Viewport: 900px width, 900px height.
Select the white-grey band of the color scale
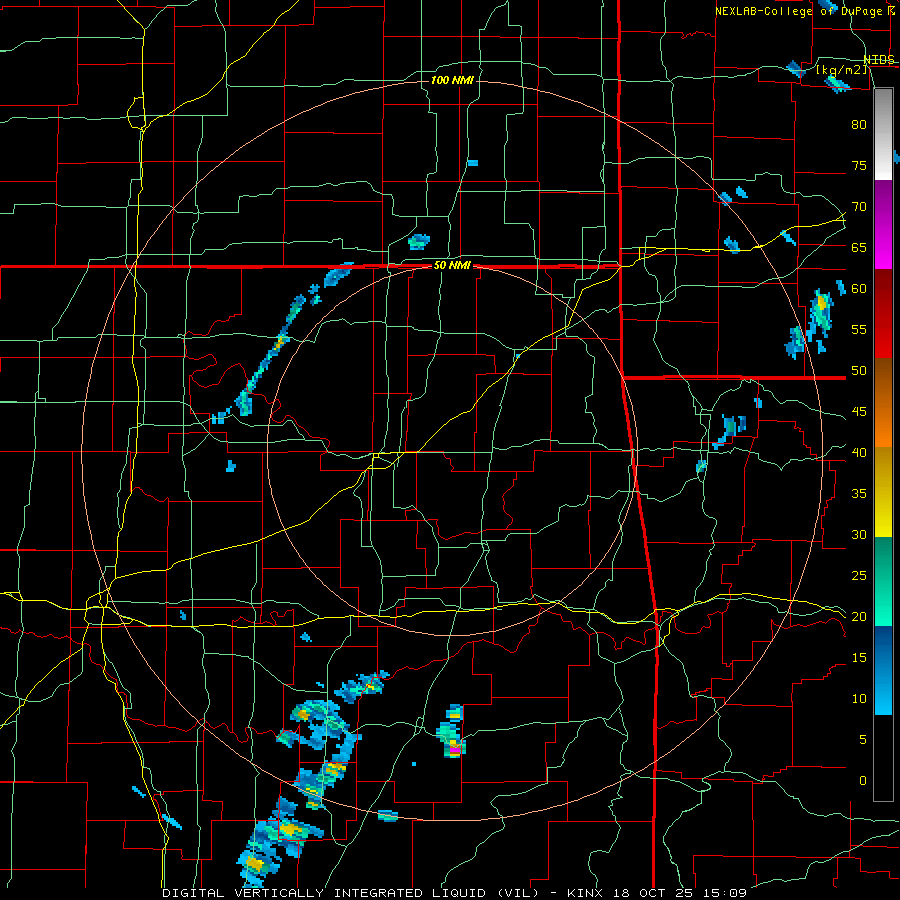[x=883, y=134]
